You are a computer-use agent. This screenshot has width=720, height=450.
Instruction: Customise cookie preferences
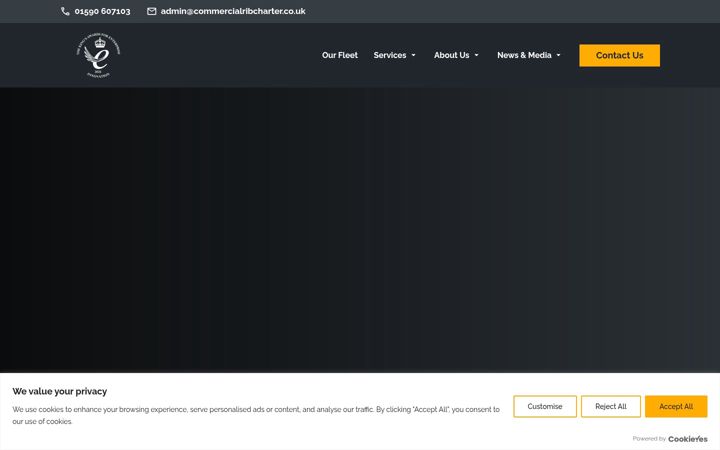pos(545,406)
